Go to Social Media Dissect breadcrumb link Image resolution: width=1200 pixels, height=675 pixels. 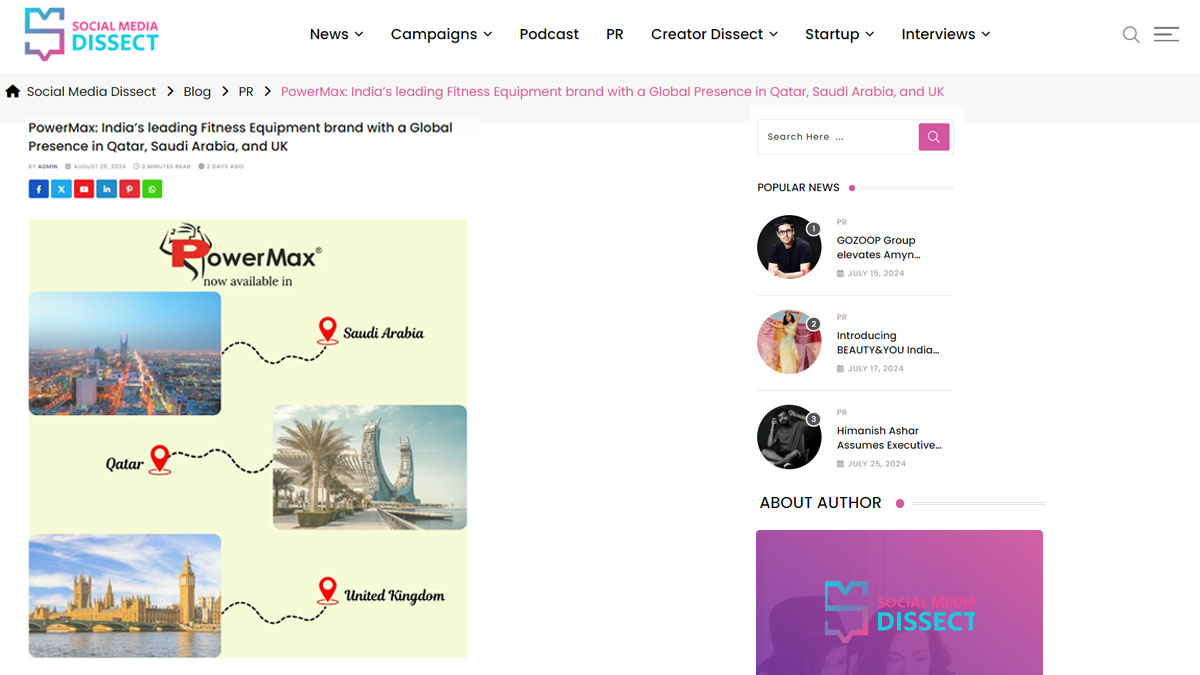pos(91,91)
